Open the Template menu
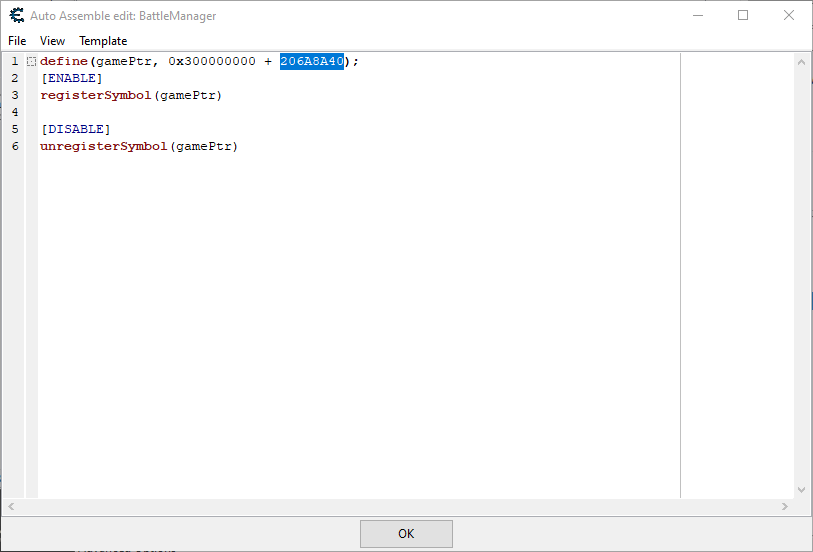This screenshot has width=813, height=552. click(x=103, y=41)
